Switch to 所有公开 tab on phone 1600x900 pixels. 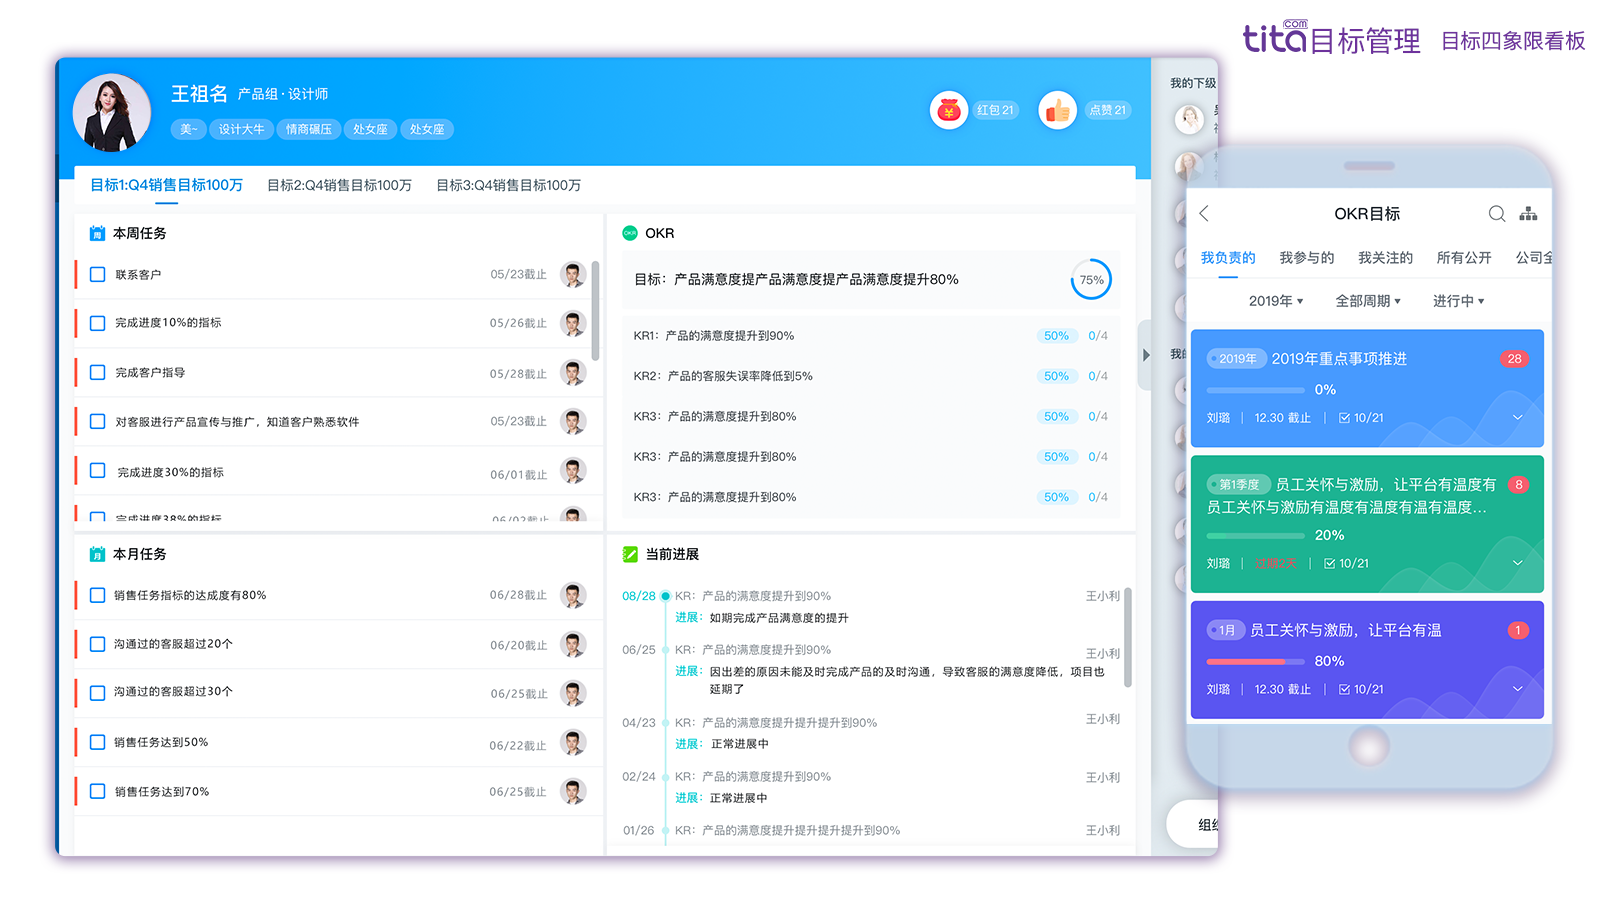tap(1464, 258)
